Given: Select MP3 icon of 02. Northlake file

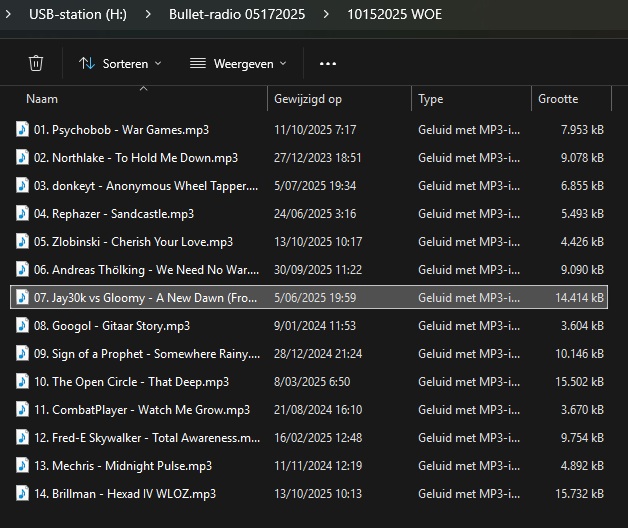Looking at the screenshot, I should tap(22, 157).
